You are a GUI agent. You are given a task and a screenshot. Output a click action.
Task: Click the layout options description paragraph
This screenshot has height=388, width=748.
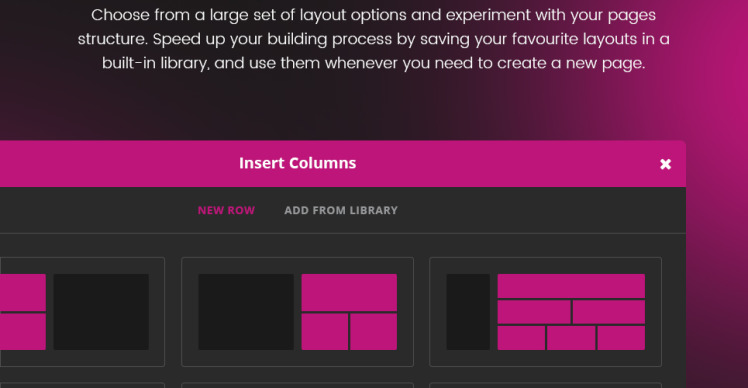[374, 39]
